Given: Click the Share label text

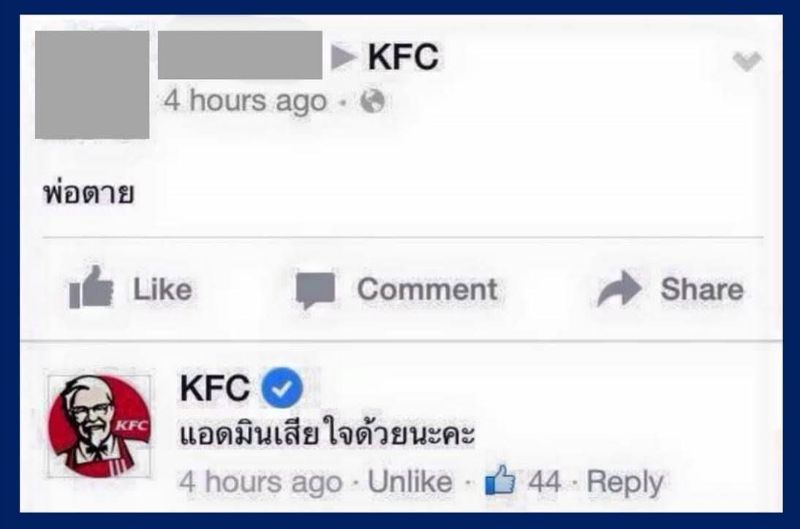Looking at the screenshot, I should coord(702,289).
